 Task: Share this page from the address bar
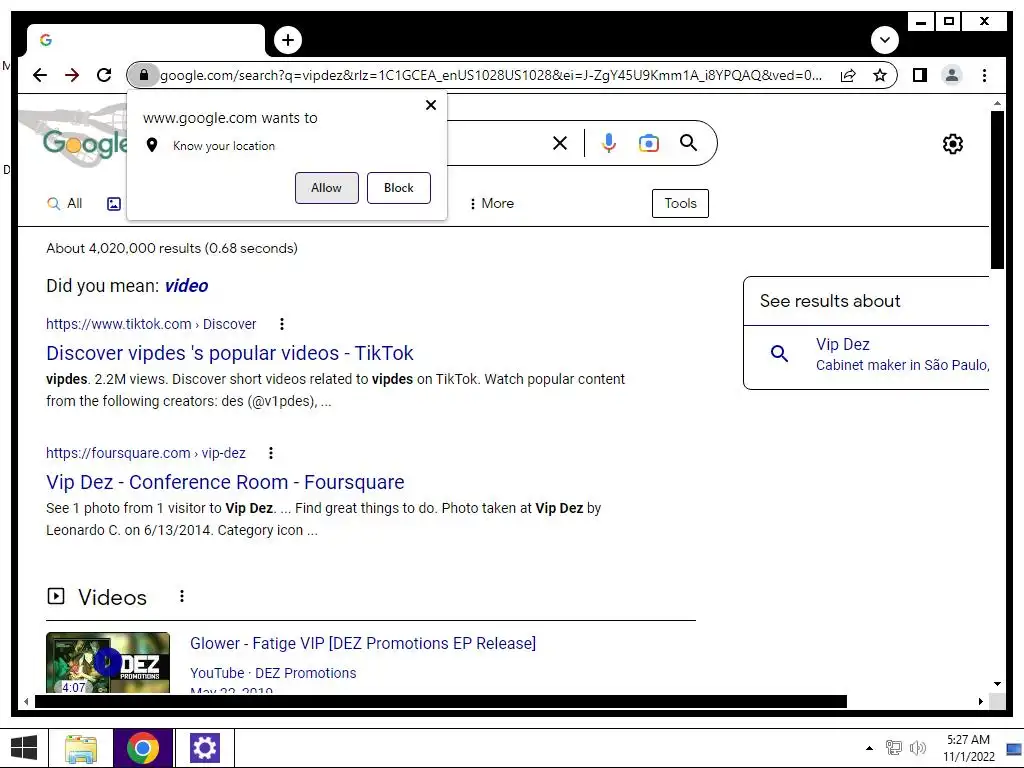848,75
